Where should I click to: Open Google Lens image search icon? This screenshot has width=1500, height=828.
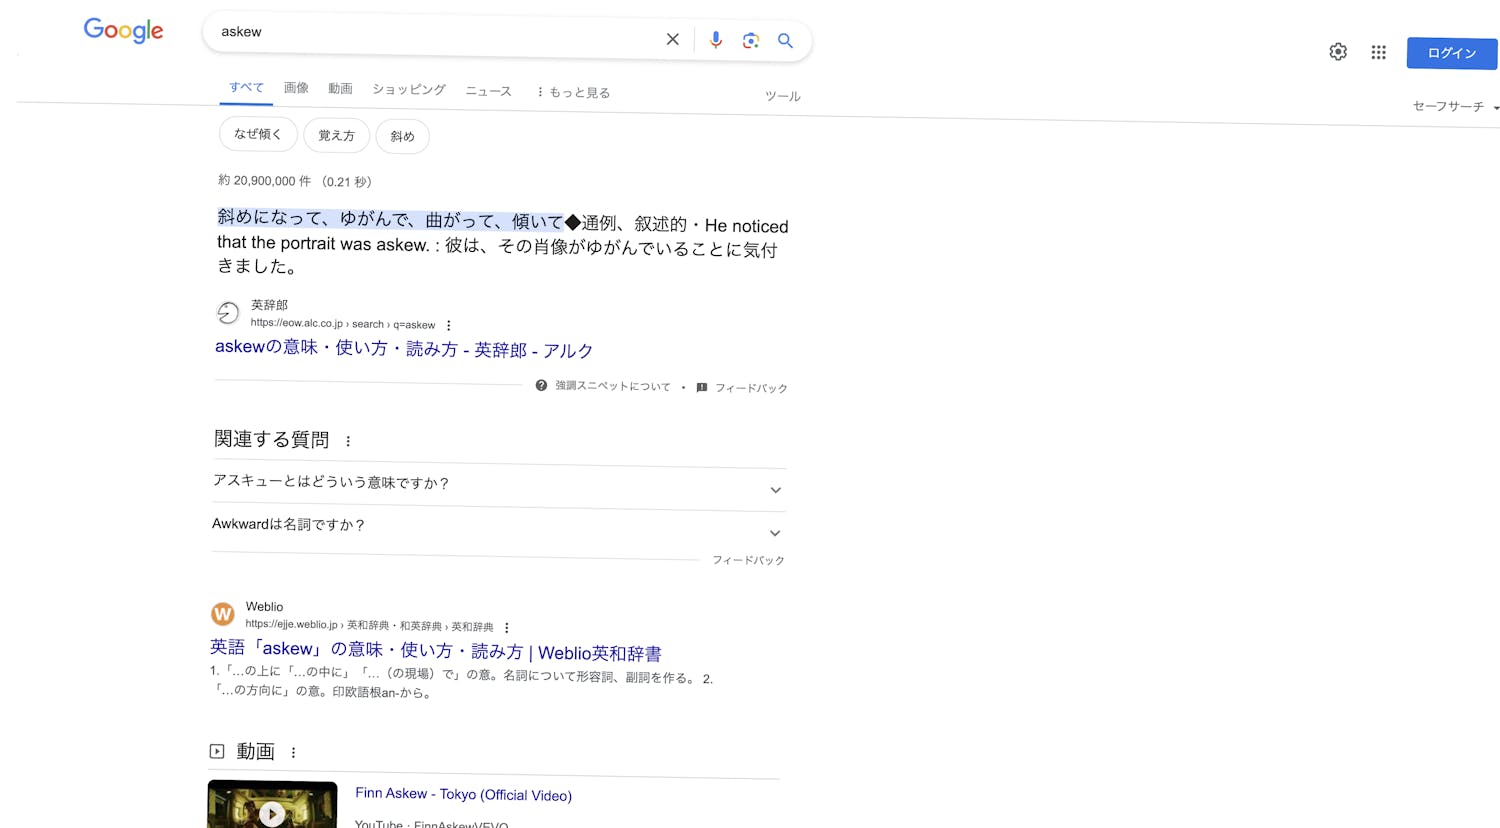click(751, 41)
